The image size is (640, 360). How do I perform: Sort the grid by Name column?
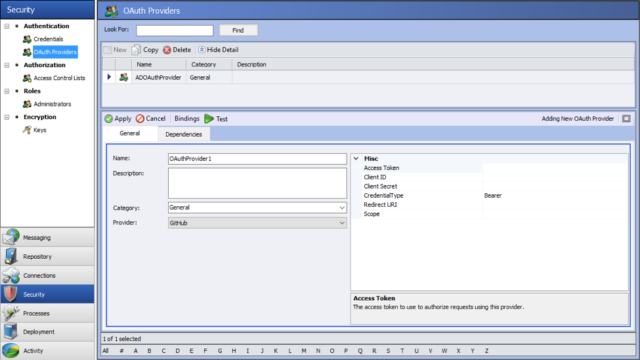(159, 64)
